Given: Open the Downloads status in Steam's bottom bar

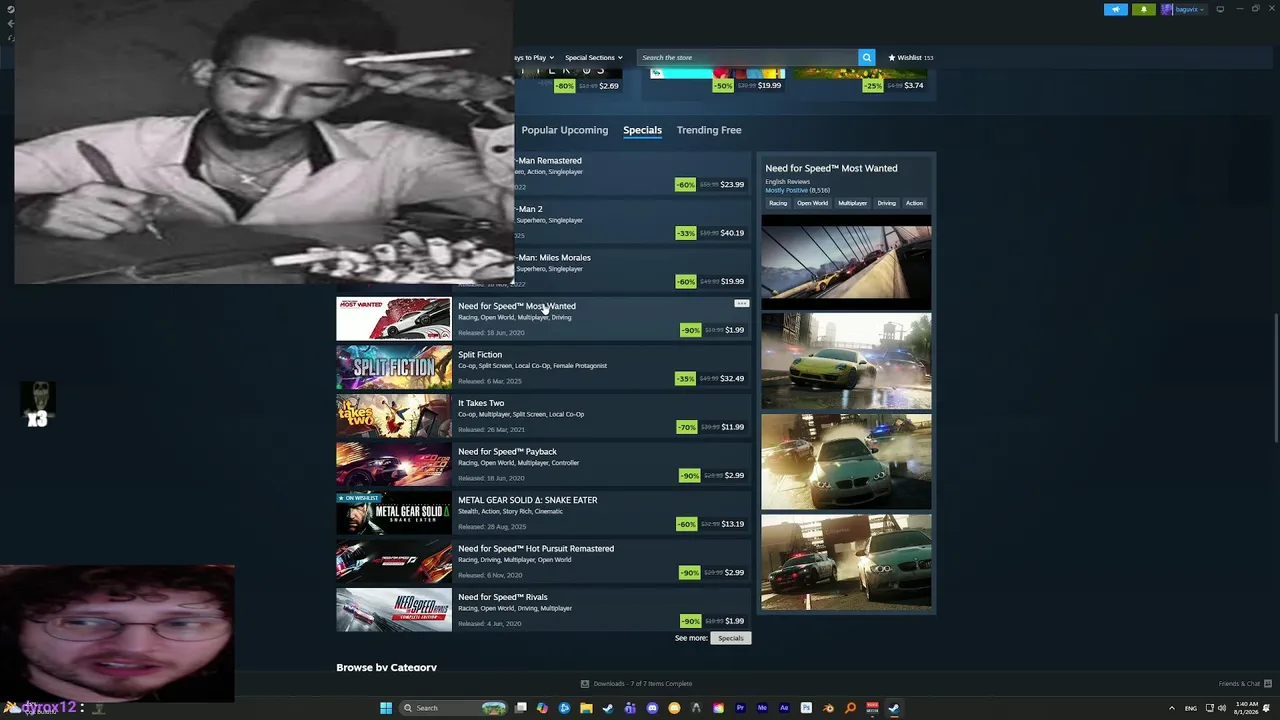Looking at the screenshot, I should 637,684.
